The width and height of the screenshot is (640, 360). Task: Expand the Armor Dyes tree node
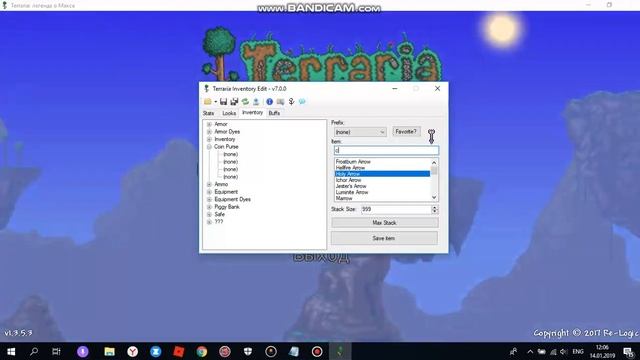[x=209, y=131]
